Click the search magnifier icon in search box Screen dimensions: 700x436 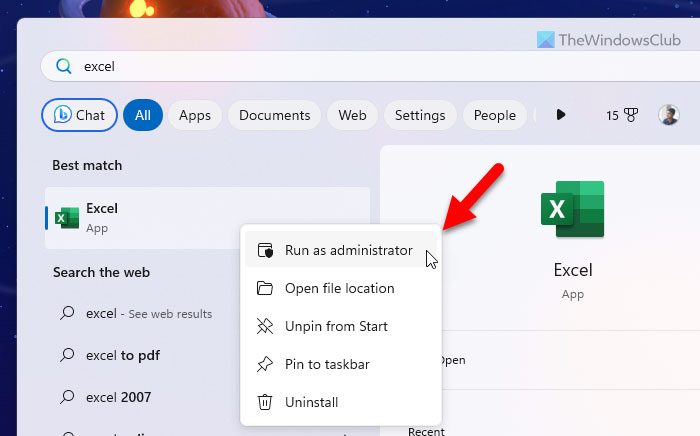(63, 66)
